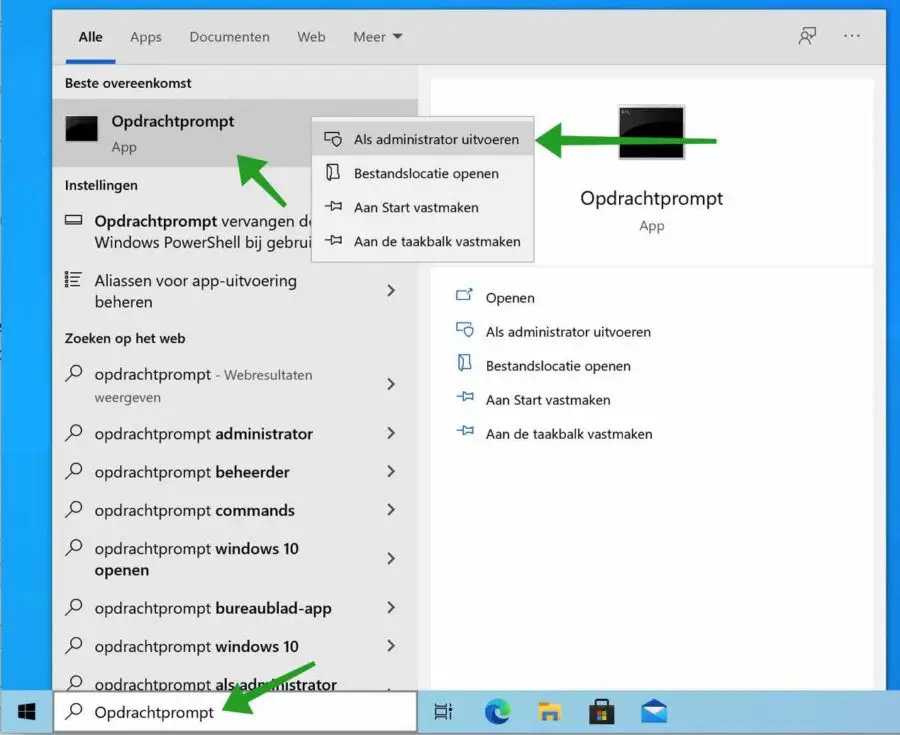Expand arrow for 'opdrachtprompt windows 10 openen'
The width and height of the screenshot is (900, 735).
391,558
